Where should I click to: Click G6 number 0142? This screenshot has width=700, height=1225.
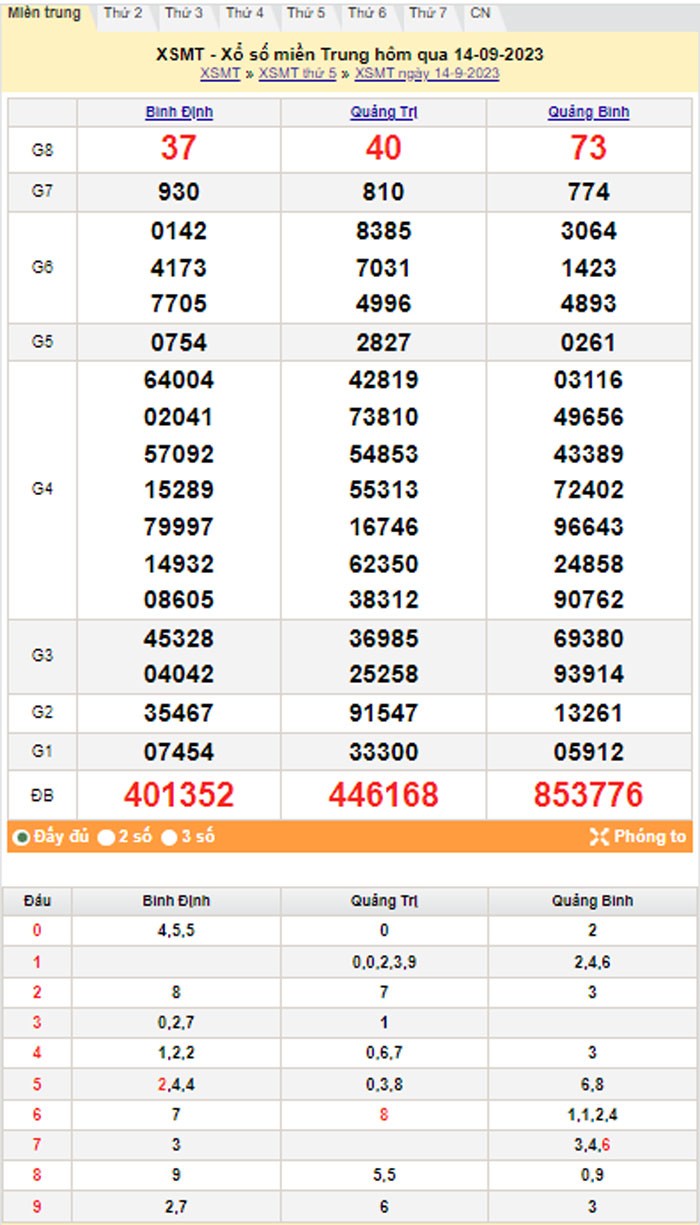pos(179,231)
